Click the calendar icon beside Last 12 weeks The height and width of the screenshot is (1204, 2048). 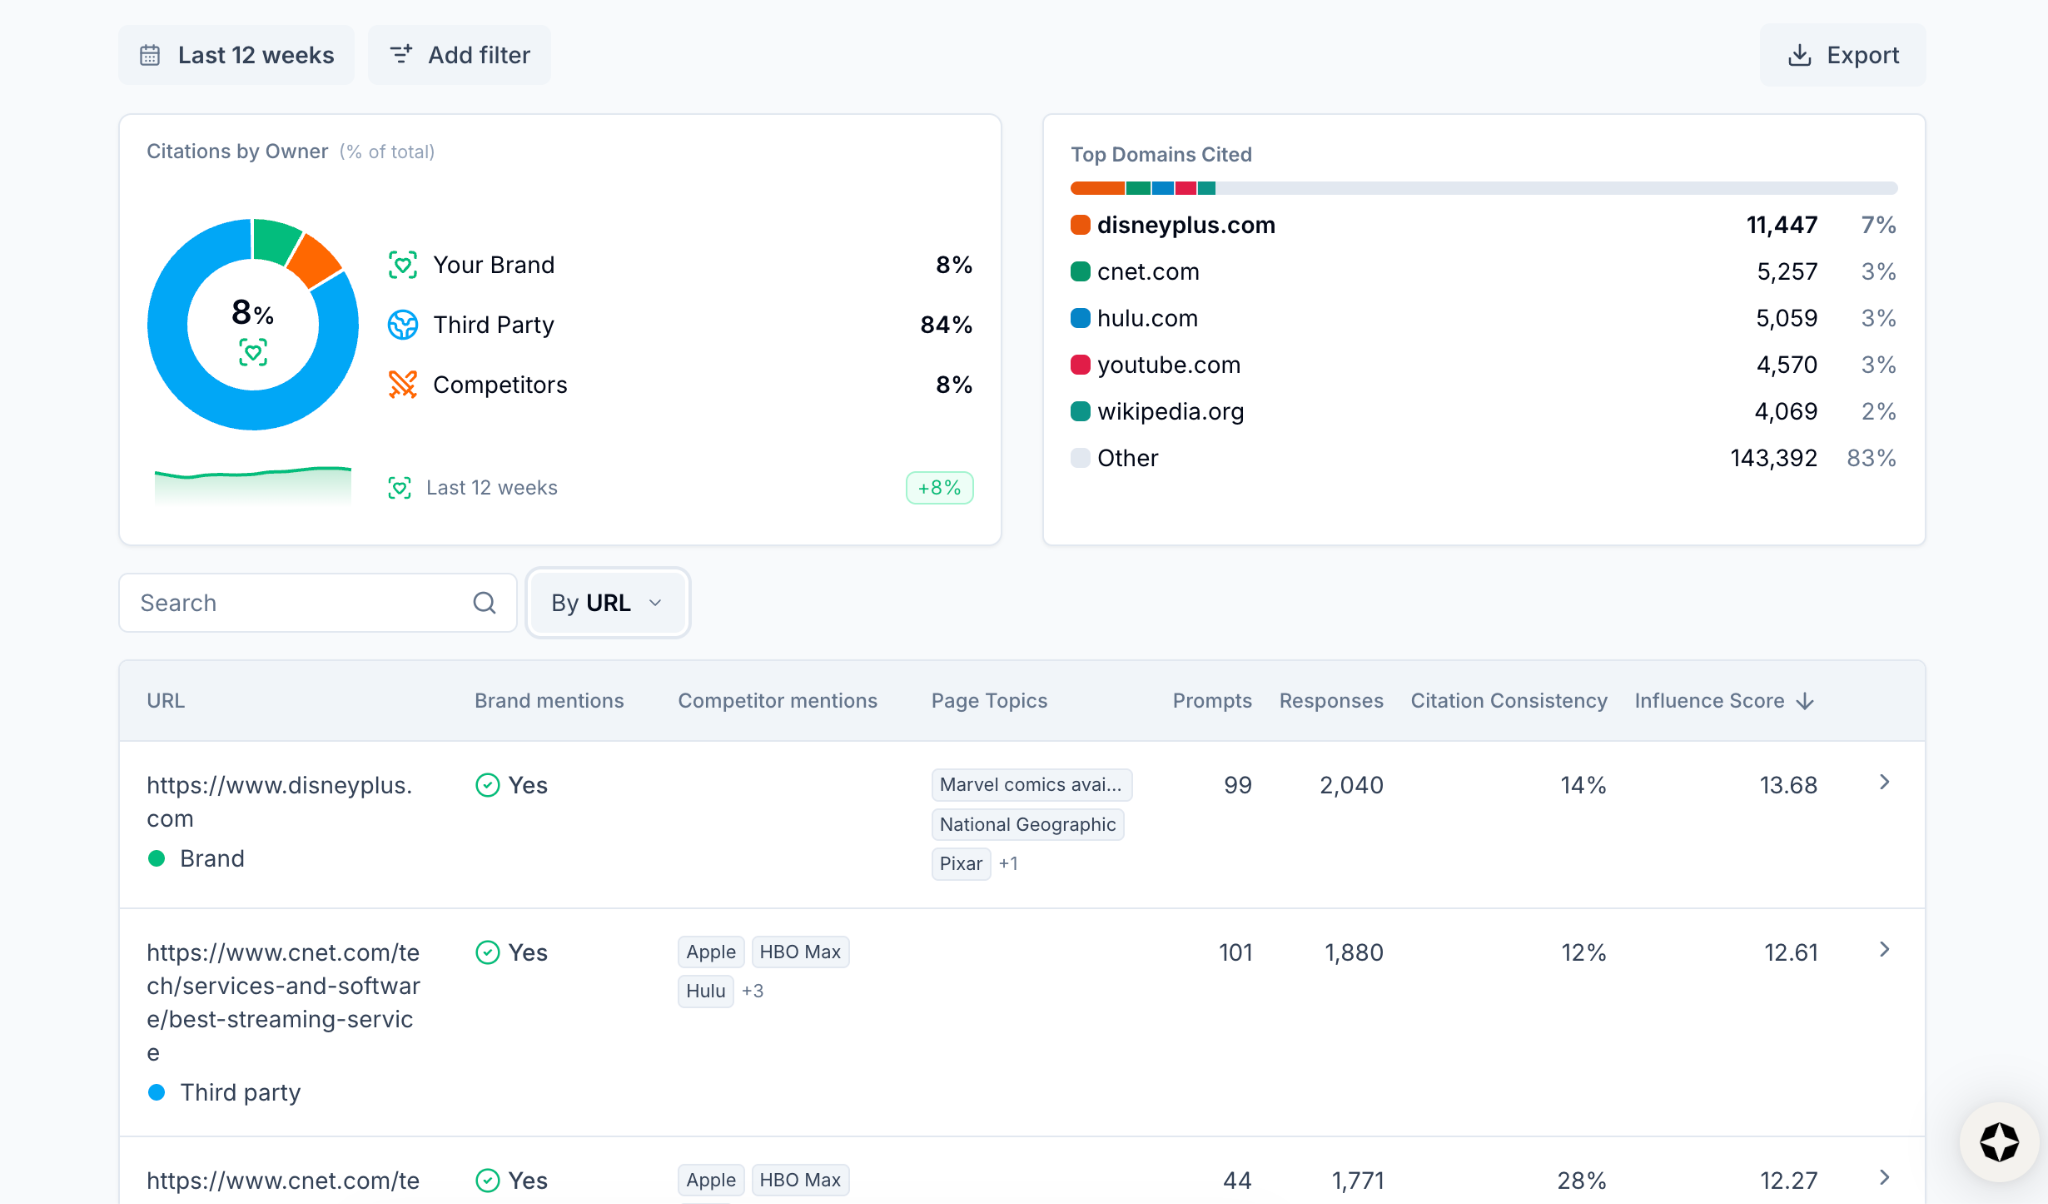(150, 55)
